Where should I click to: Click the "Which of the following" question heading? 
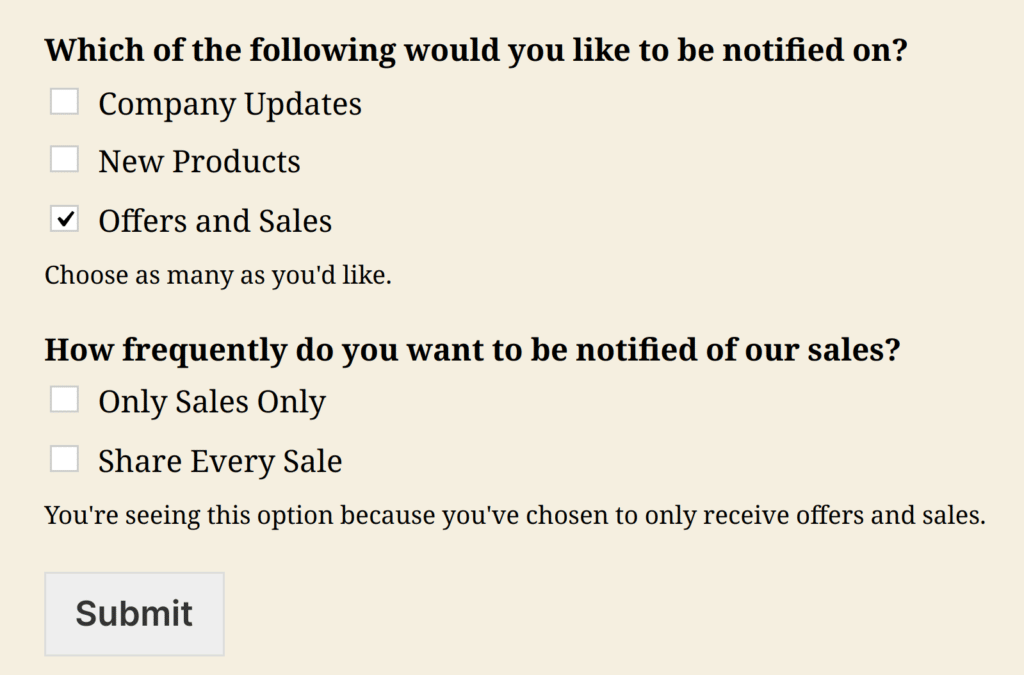tap(475, 50)
